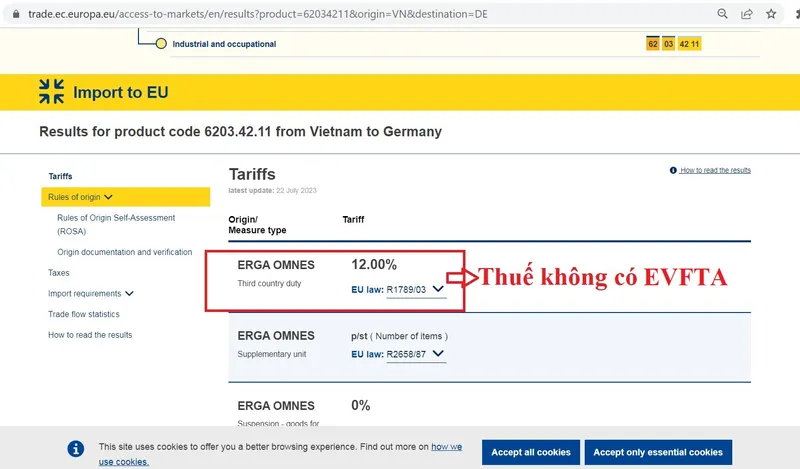Open Rules of Origin Self-Assessment (ROSA)

coord(115,224)
